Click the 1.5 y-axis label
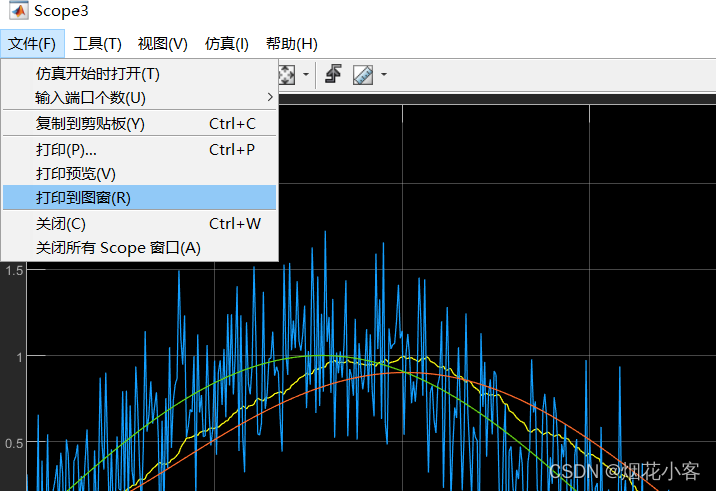The width and height of the screenshot is (716, 491). [x=14, y=270]
